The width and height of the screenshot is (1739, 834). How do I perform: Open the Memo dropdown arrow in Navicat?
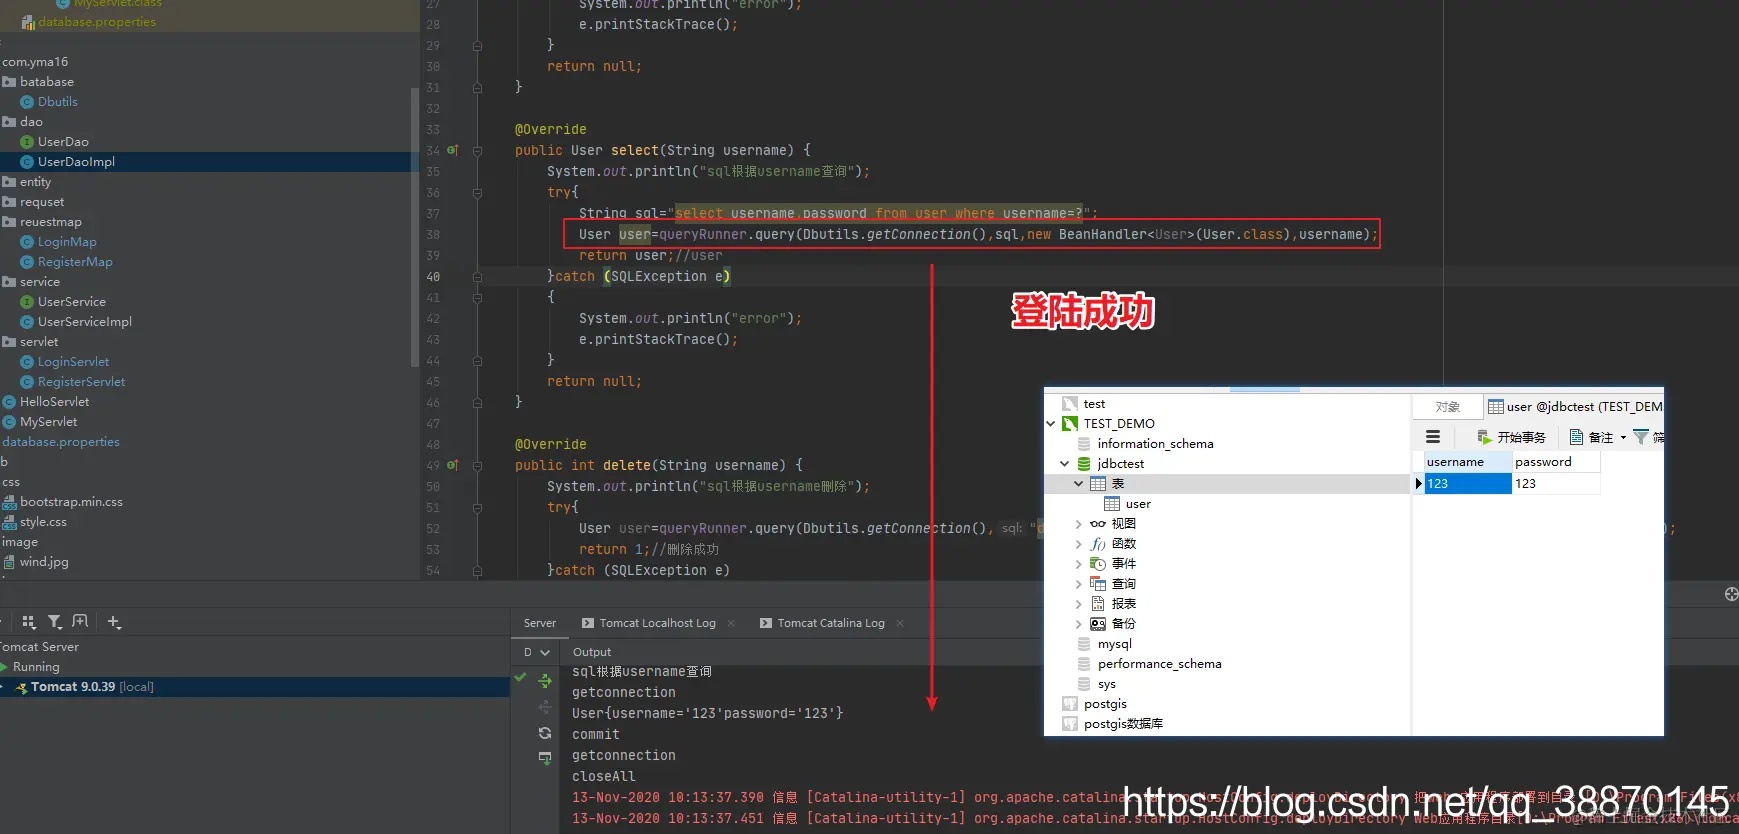1623,437
